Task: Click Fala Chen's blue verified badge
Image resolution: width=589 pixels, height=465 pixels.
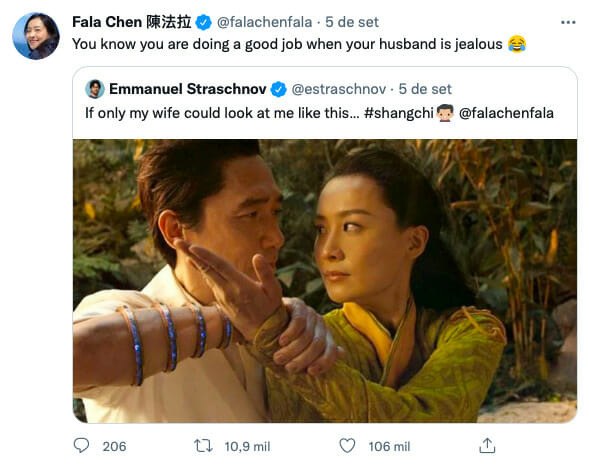Action: click(204, 23)
